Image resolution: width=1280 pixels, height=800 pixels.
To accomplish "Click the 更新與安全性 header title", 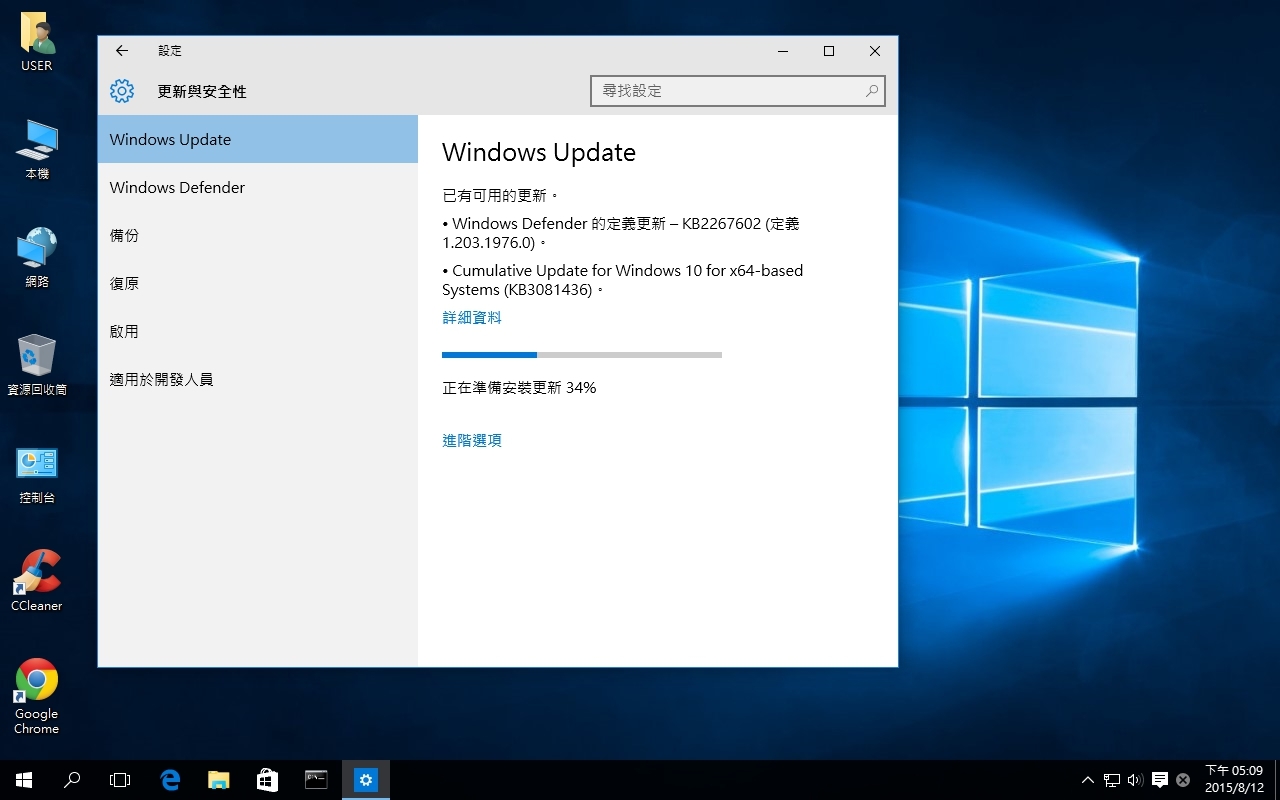I will tap(202, 92).
